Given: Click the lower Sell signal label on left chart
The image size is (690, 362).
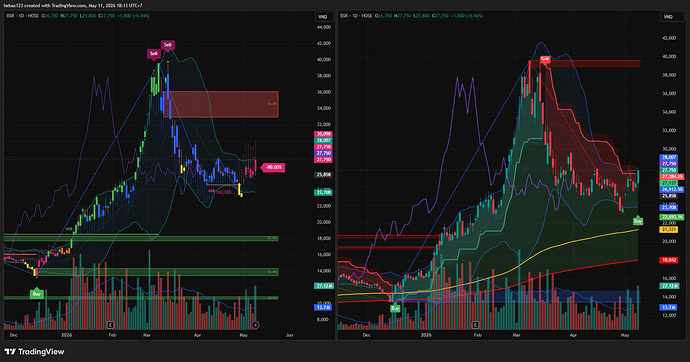Looking at the screenshot, I should pos(154,54).
